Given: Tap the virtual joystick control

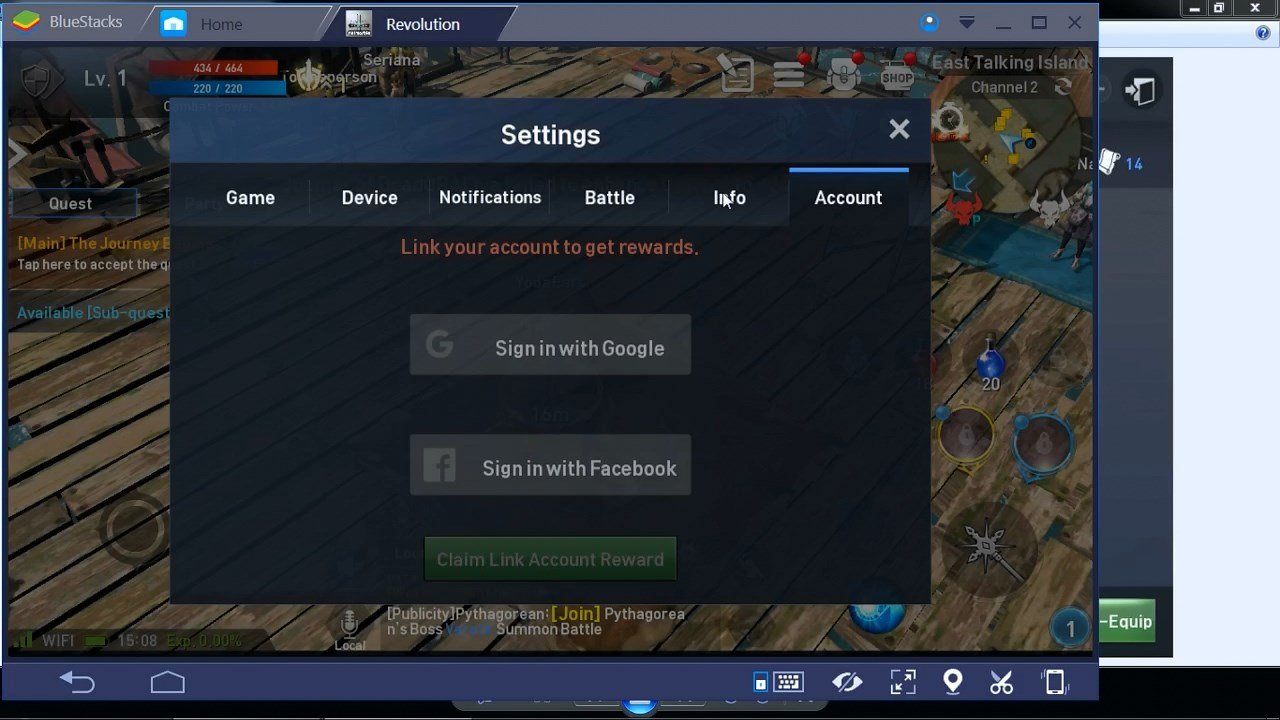Looking at the screenshot, I should 133,527.
